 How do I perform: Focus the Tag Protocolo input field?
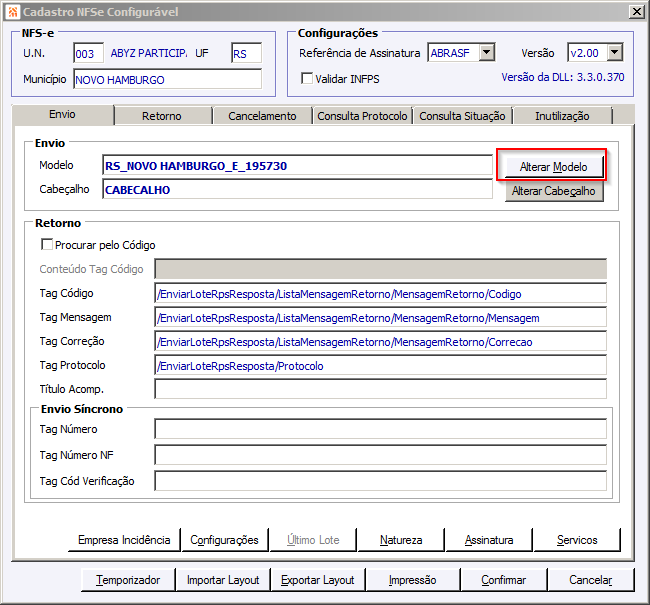click(381, 366)
